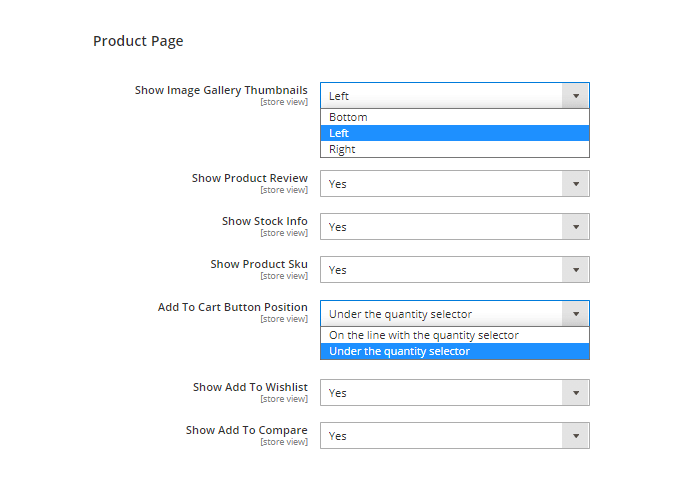Click the Show Product Review dropdown arrow

[575, 184]
